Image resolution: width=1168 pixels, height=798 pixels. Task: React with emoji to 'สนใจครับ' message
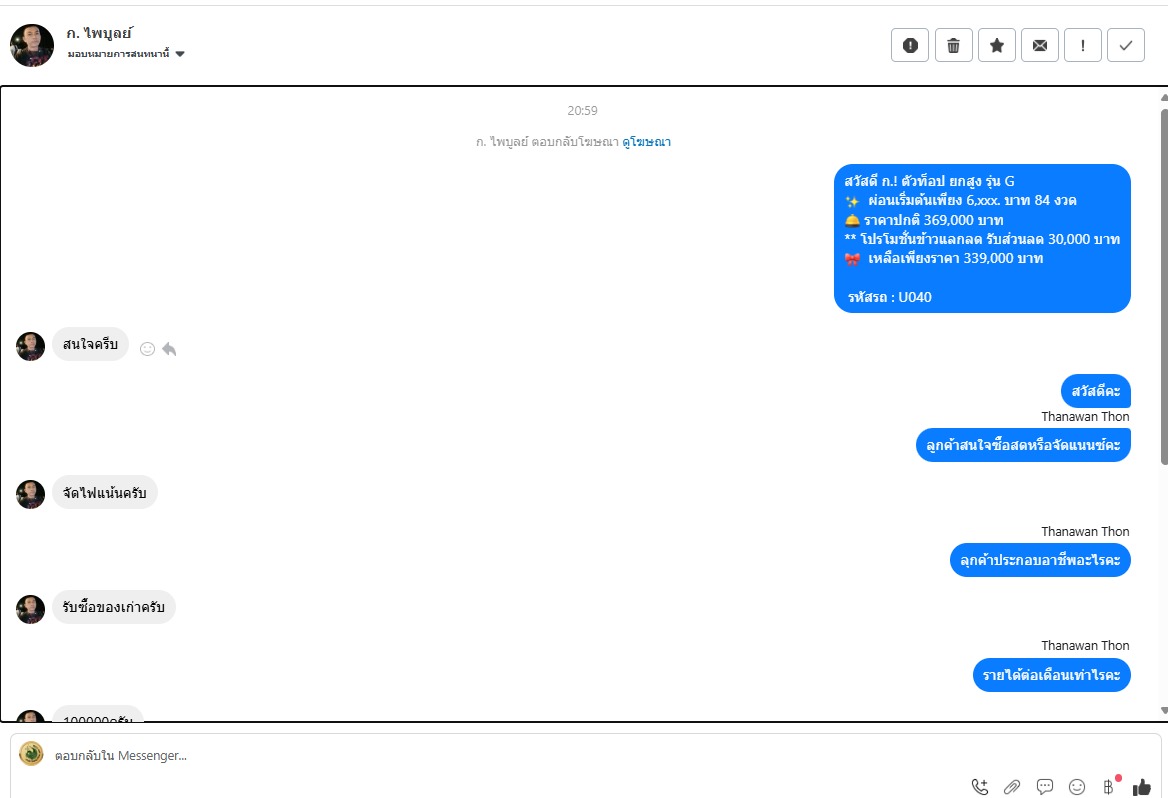tap(147, 349)
